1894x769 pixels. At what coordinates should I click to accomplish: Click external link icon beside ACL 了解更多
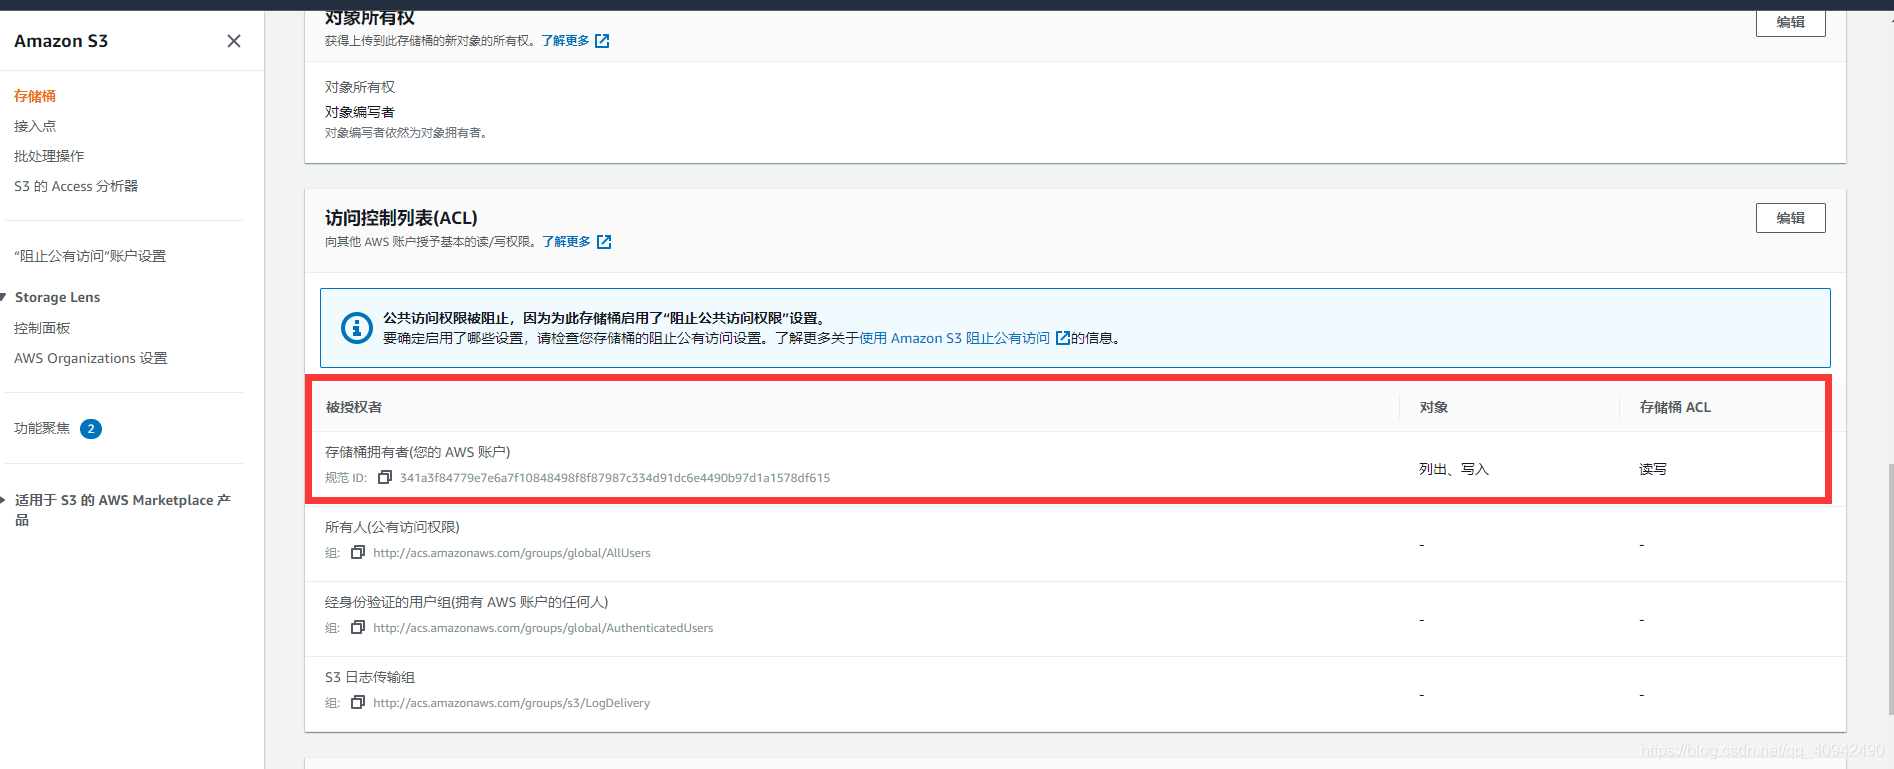pyautogui.click(x=604, y=242)
